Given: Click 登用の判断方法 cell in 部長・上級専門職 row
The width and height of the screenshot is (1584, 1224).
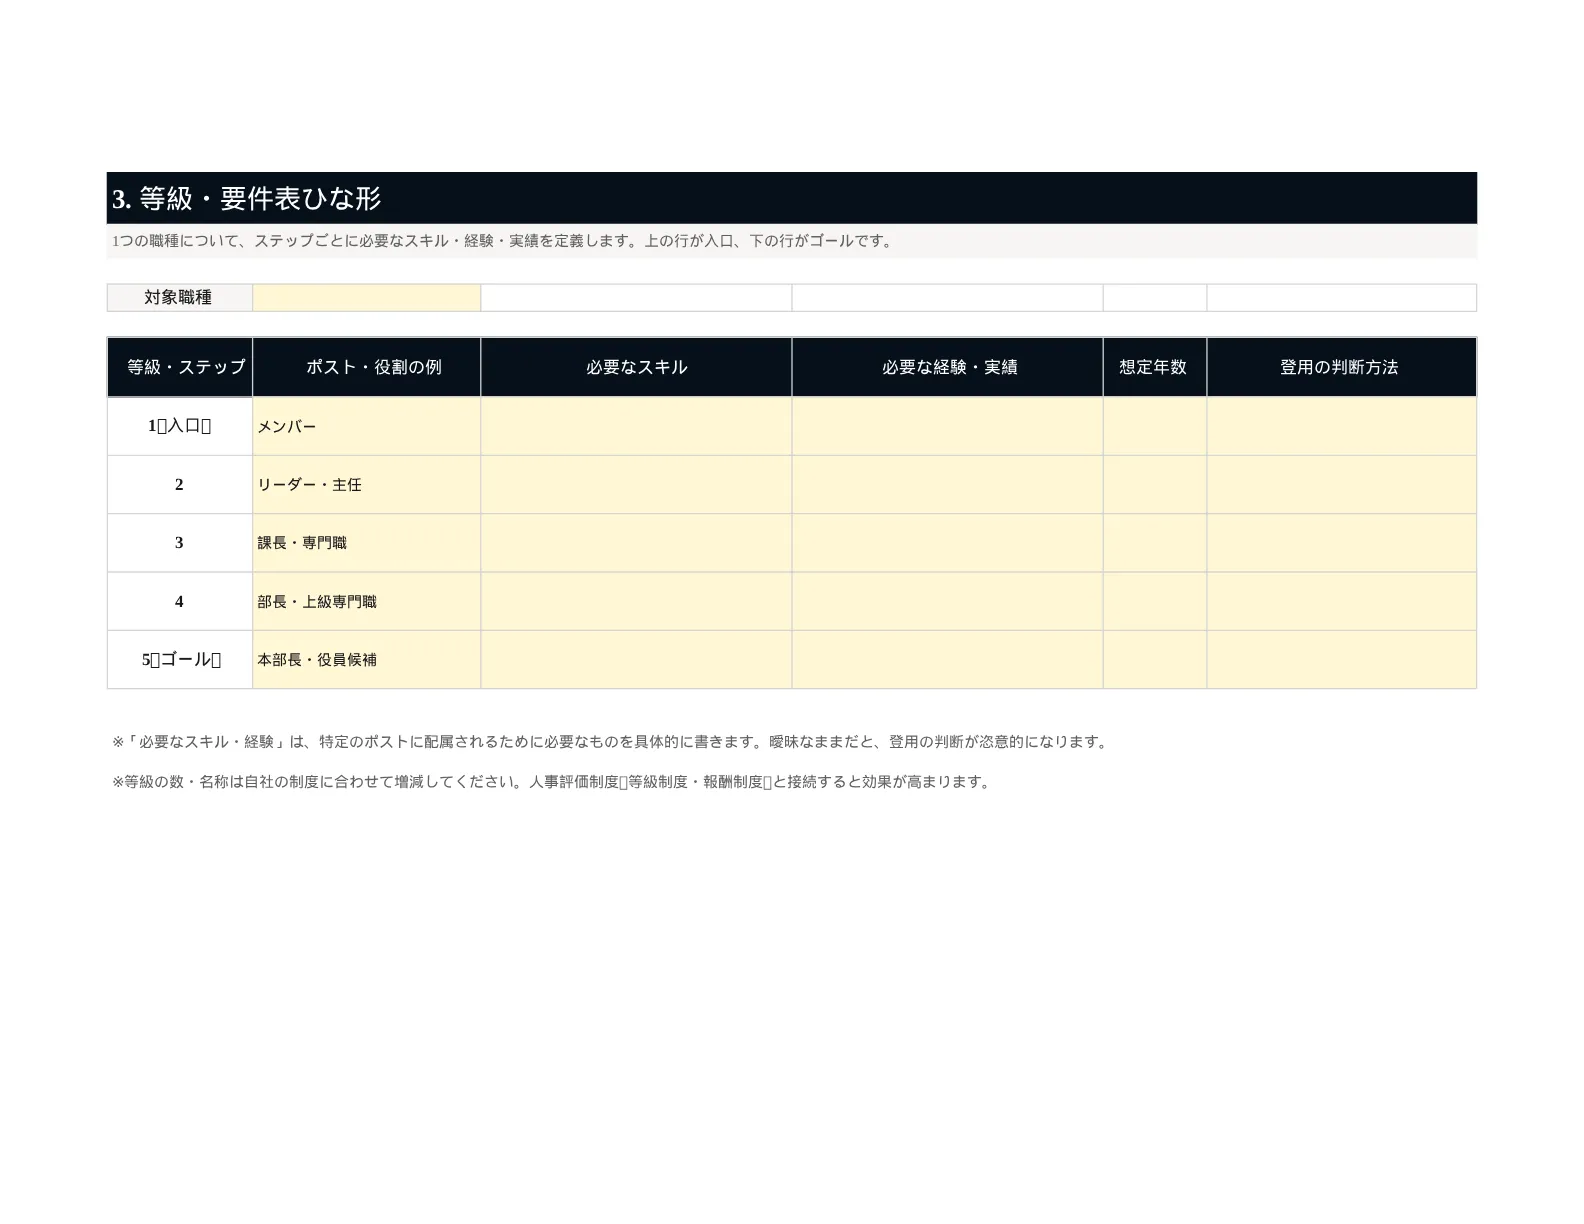Looking at the screenshot, I should (1341, 601).
